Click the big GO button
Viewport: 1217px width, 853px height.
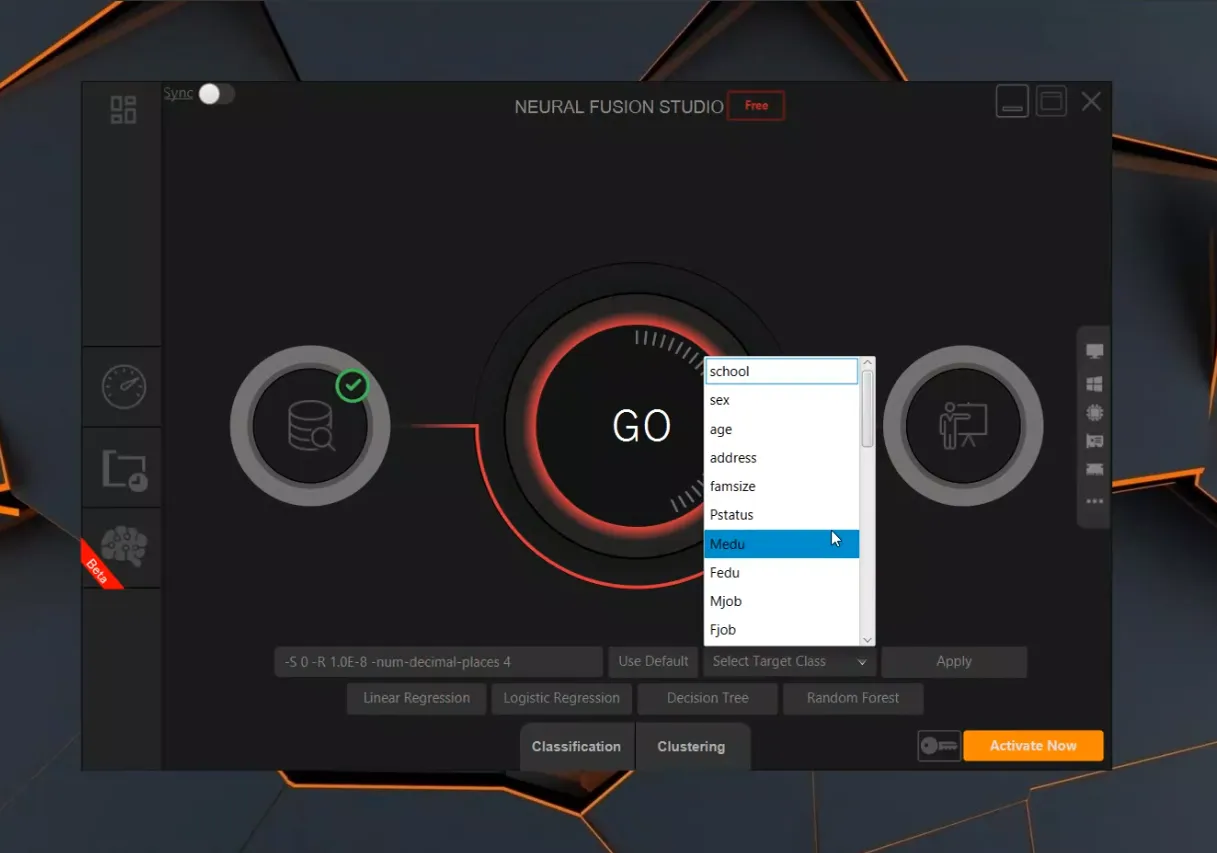pyautogui.click(x=641, y=427)
